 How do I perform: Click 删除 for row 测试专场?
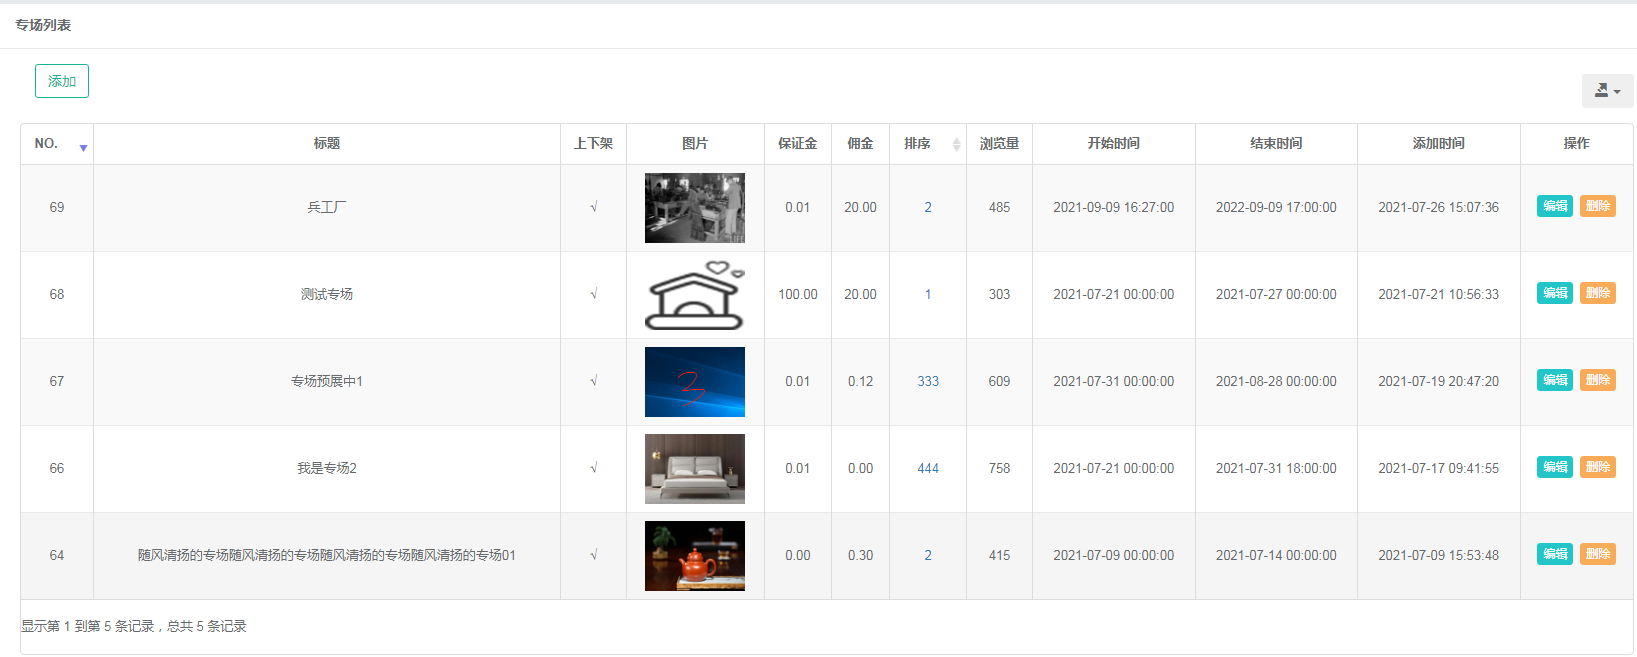click(x=1598, y=293)
